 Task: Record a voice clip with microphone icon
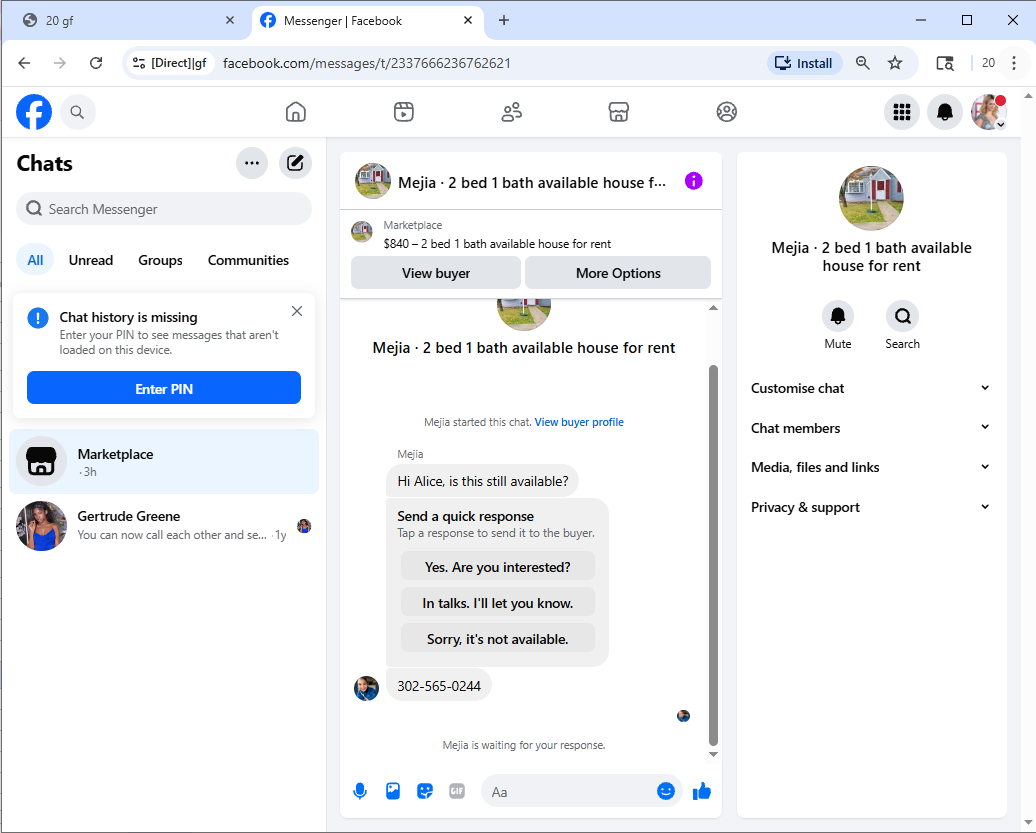[359, 791]
